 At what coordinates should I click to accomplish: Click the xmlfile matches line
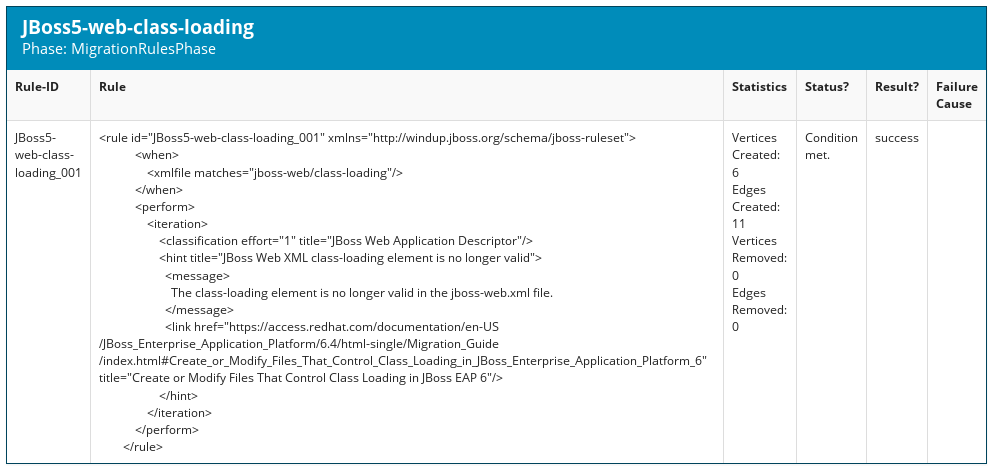(275, 172)
